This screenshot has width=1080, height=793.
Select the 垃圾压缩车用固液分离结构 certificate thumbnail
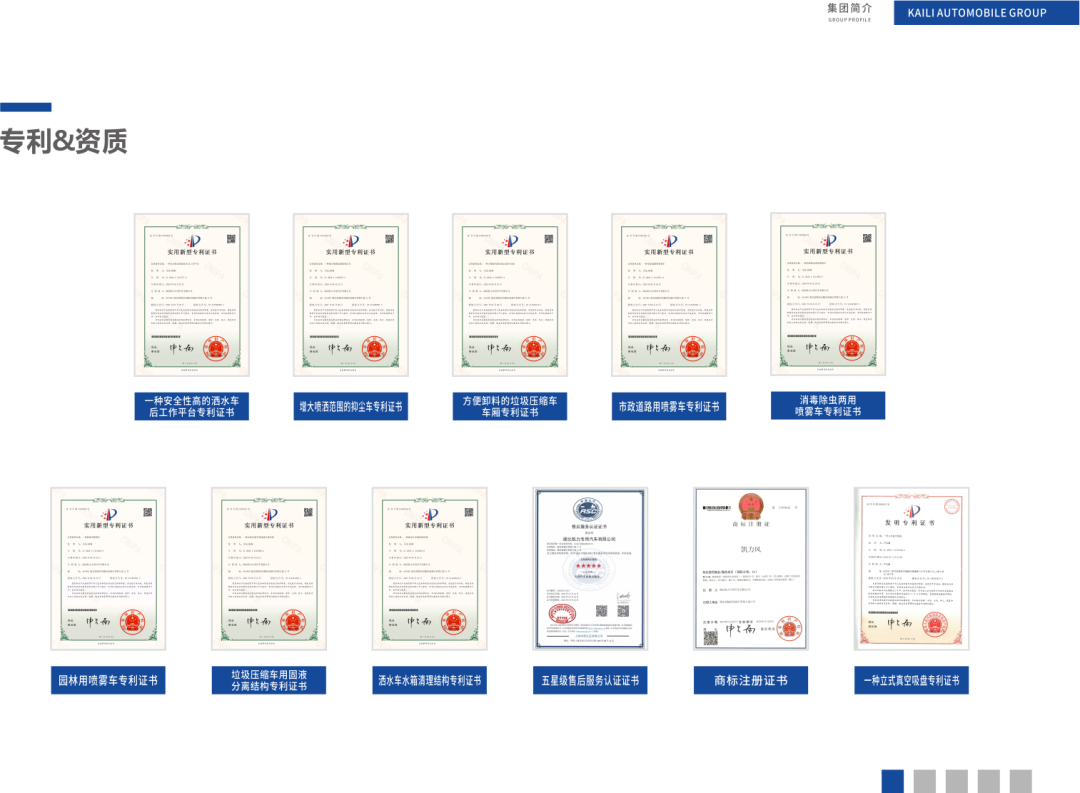coord(269,568)
